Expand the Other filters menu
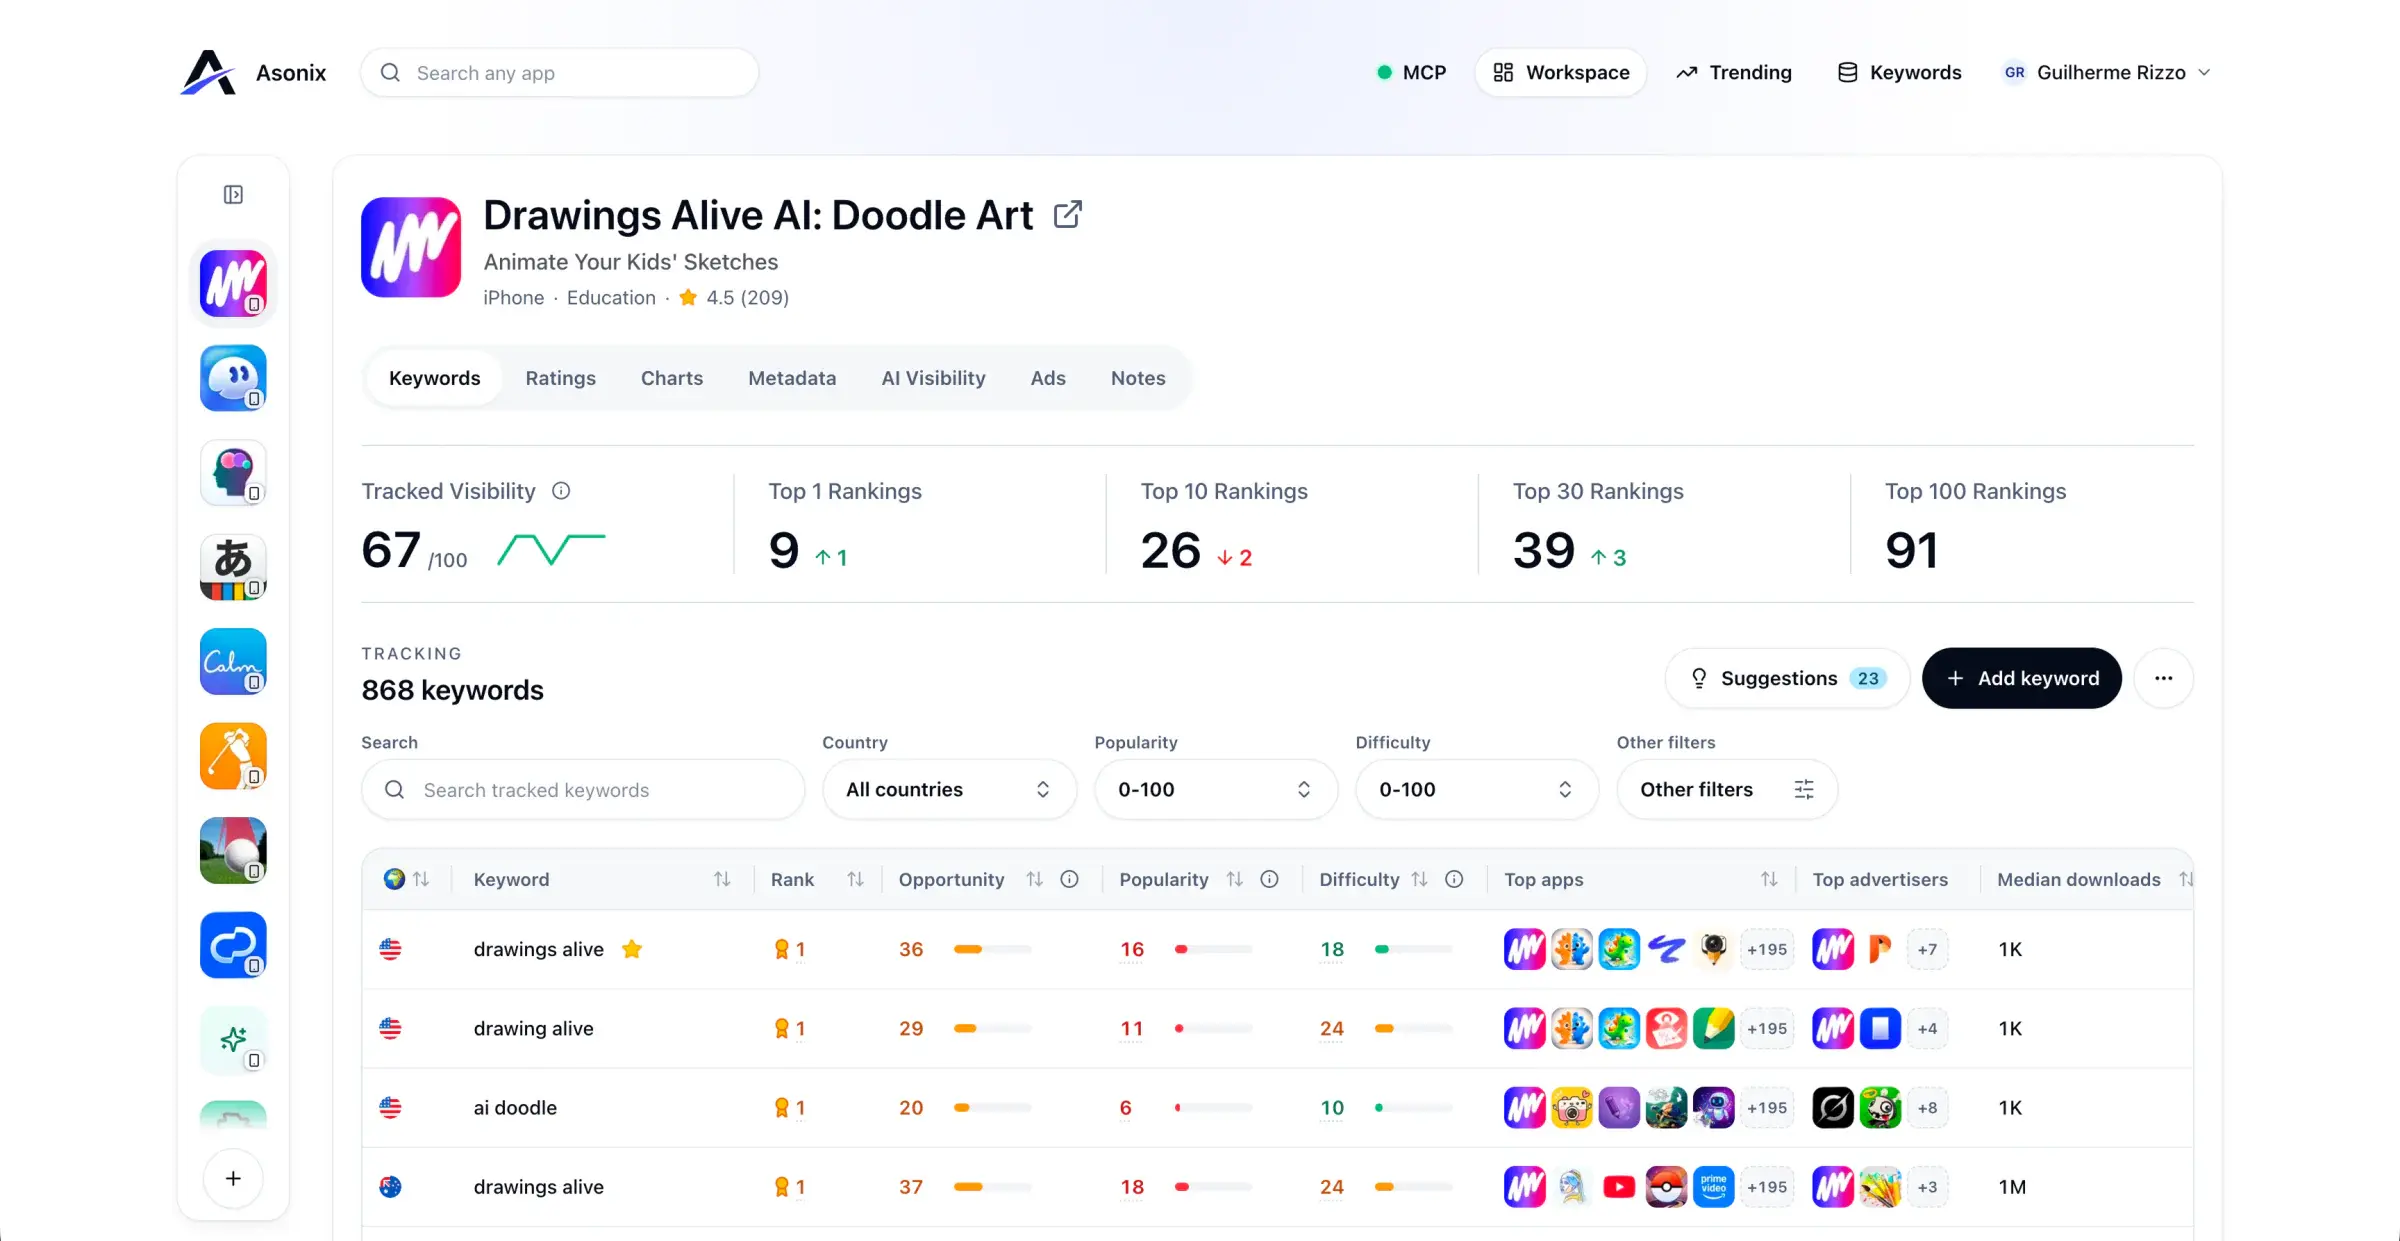The image size is (2400, 1241). (1727, 789)
